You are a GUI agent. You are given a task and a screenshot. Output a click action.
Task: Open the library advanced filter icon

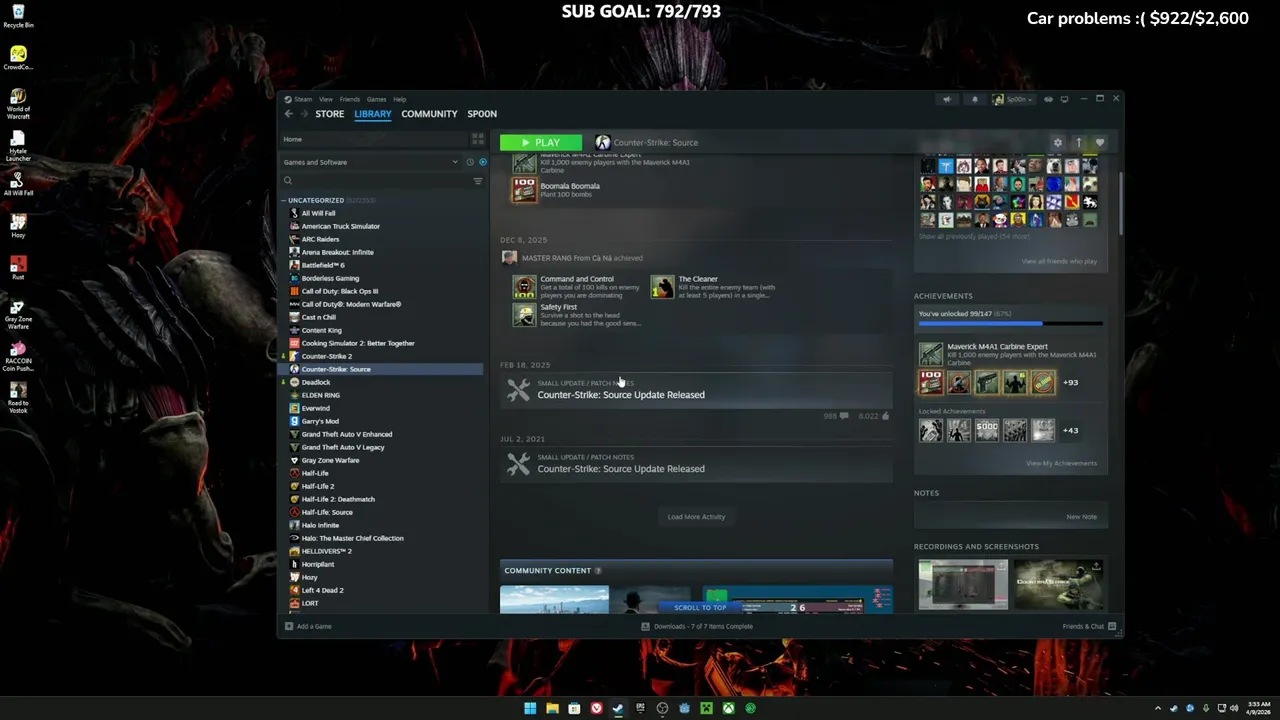(477, 181)
